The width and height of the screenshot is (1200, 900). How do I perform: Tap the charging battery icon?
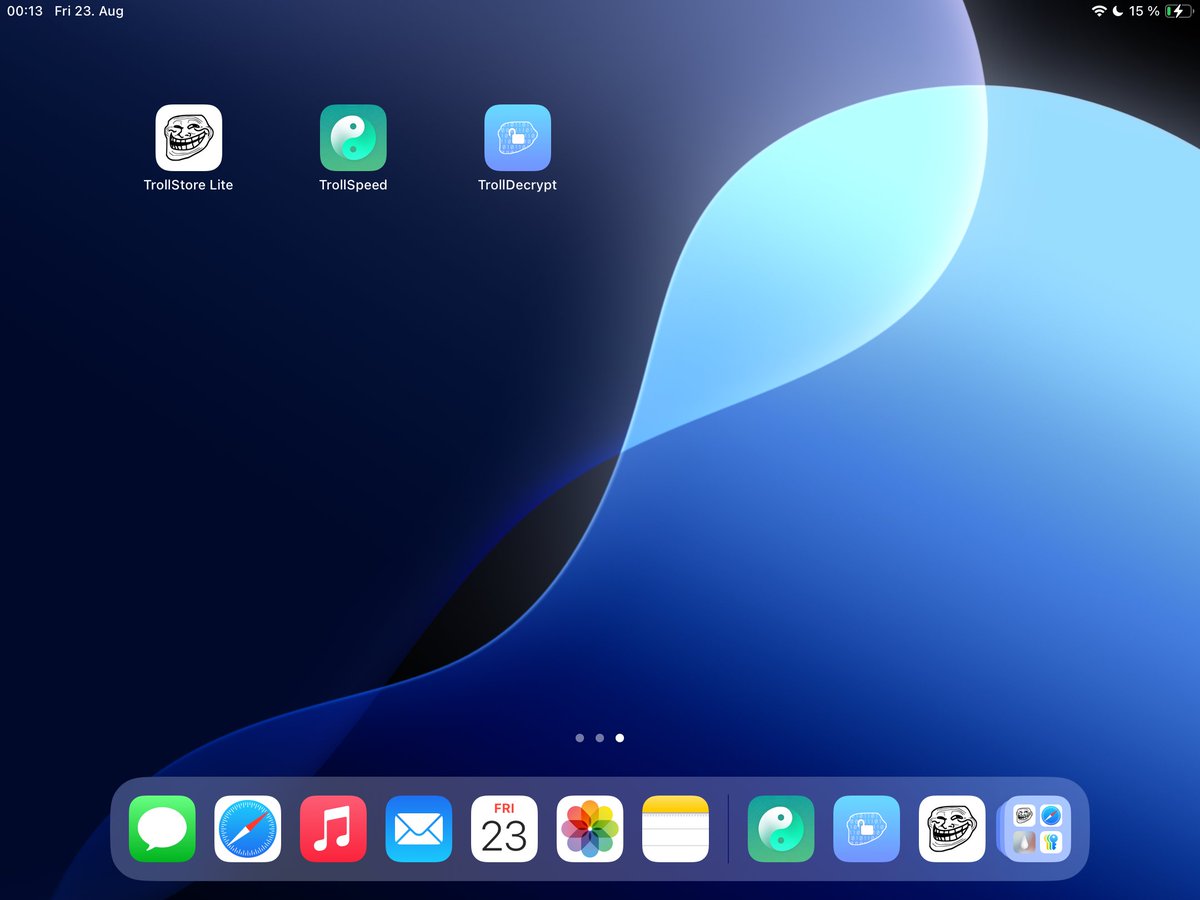pyautogui.click(x=1180, y=11)
